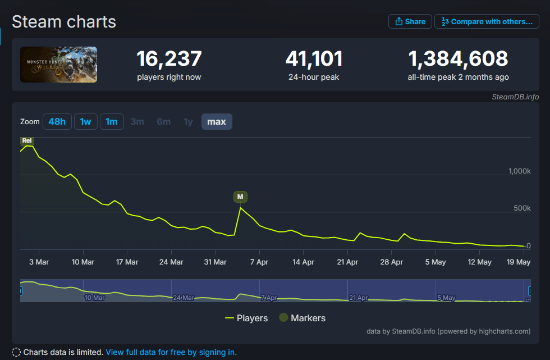Viewport: 550px width, 360px height.
Task: Click the SteamDB.info credit text
Action: click(515, 97)
